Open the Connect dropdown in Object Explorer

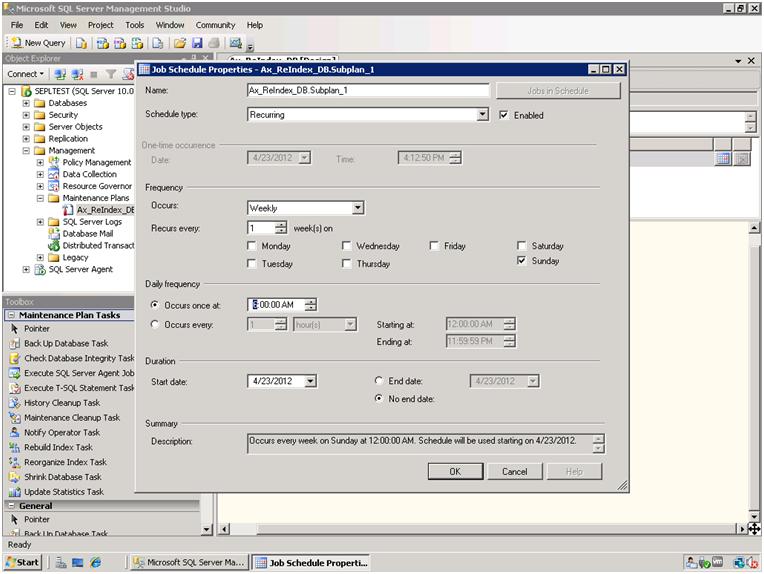click(25, 74)
